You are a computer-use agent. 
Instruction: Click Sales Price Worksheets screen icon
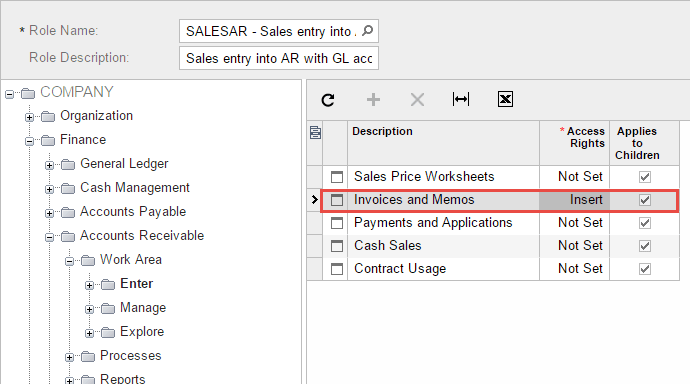(x=337, y=177)
